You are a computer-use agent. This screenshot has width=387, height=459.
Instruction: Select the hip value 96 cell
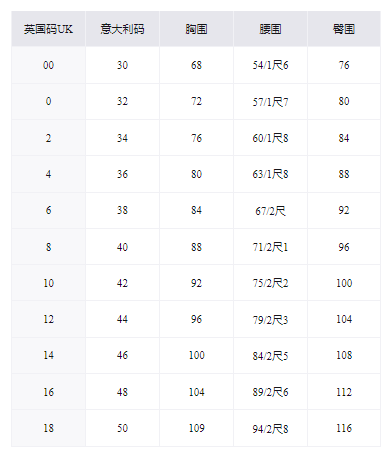pyautogui.click(x=344, y=247)
